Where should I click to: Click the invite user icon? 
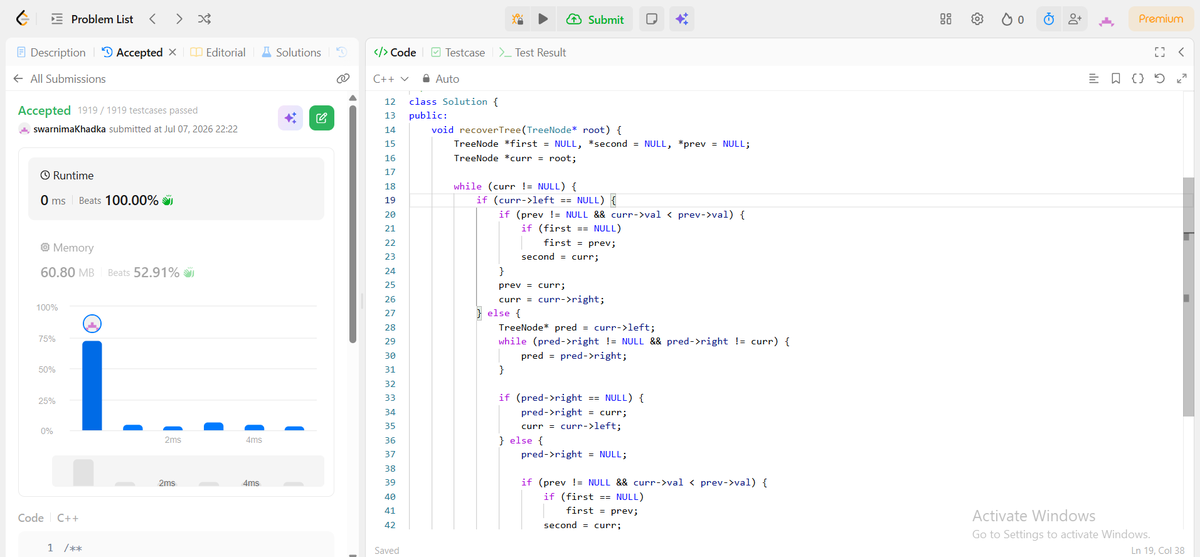point(1075,19)
